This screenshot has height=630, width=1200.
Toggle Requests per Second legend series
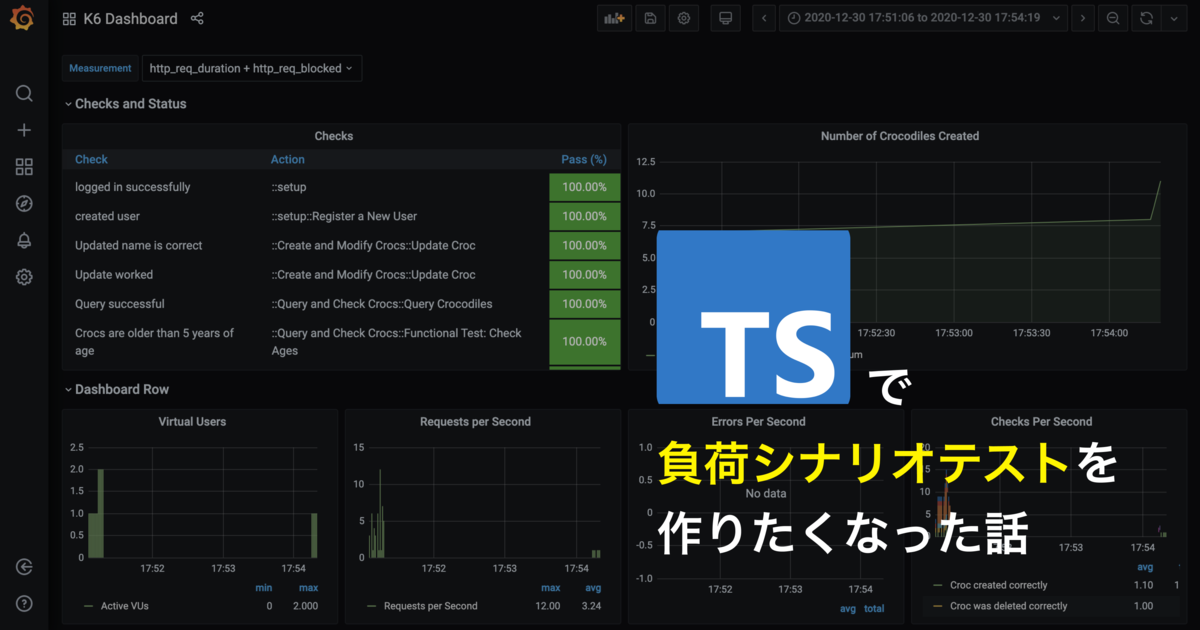click(431, 606)
